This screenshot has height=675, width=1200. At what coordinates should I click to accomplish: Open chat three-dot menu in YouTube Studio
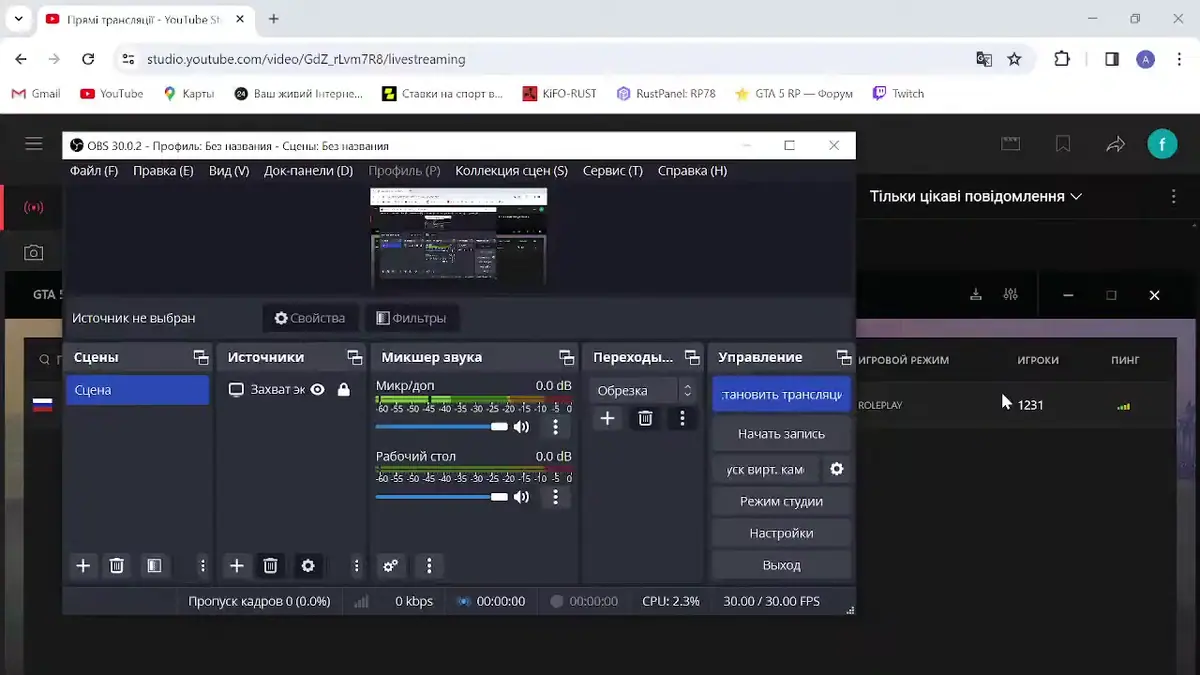point(1174,196)
